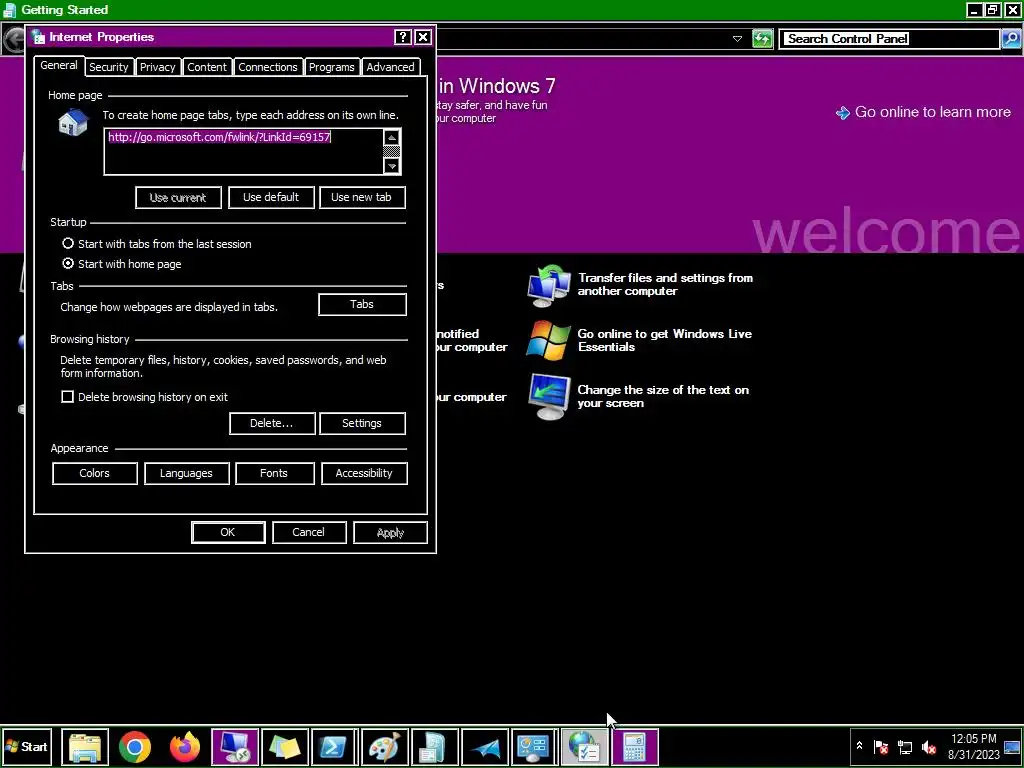Switch to the Content tab
This screenshot has width=1024, height=768.
coord(207,67)
